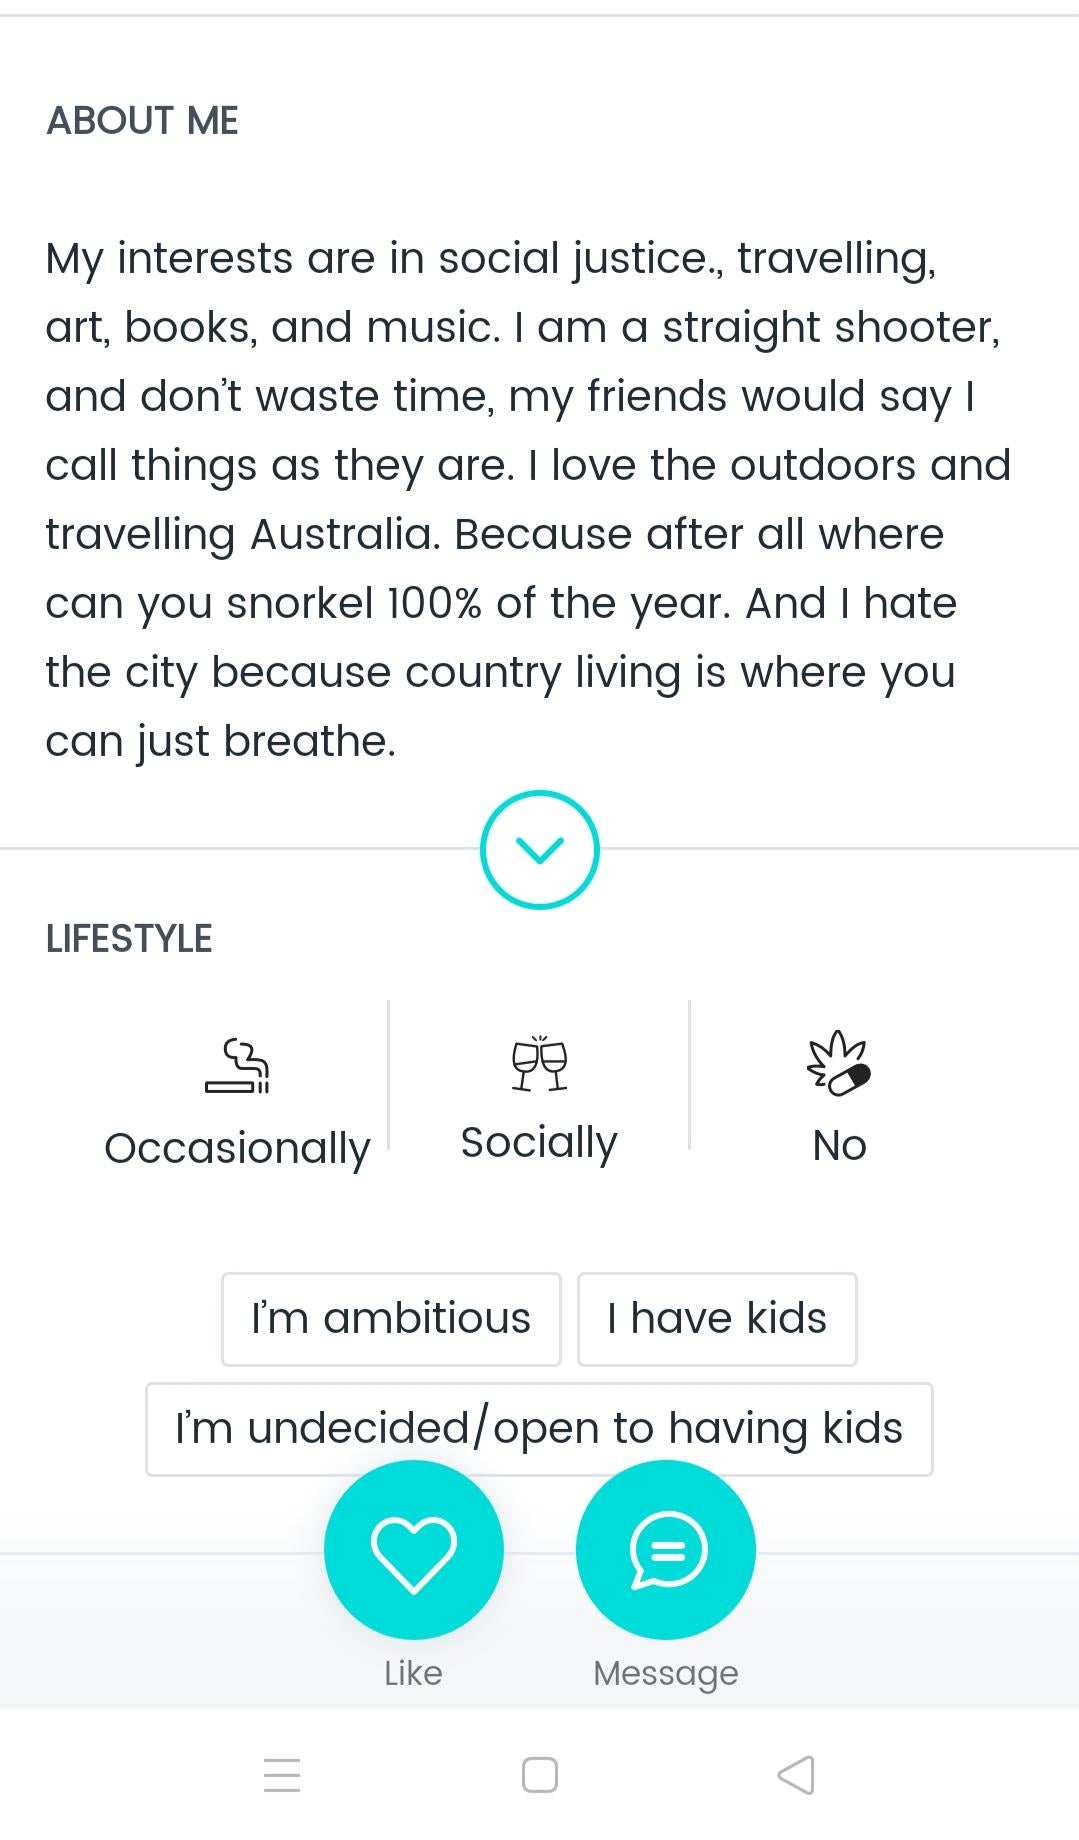
Task: Tap the "Message" text label
Action: [666, 1673]
